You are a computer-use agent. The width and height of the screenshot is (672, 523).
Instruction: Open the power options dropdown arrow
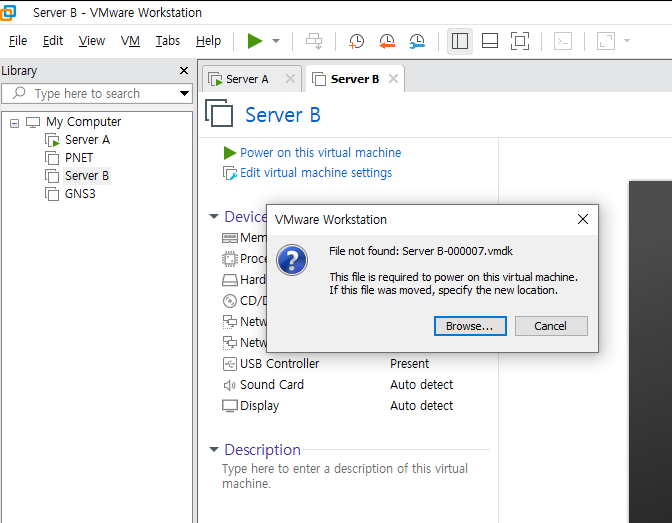(276, 41)
